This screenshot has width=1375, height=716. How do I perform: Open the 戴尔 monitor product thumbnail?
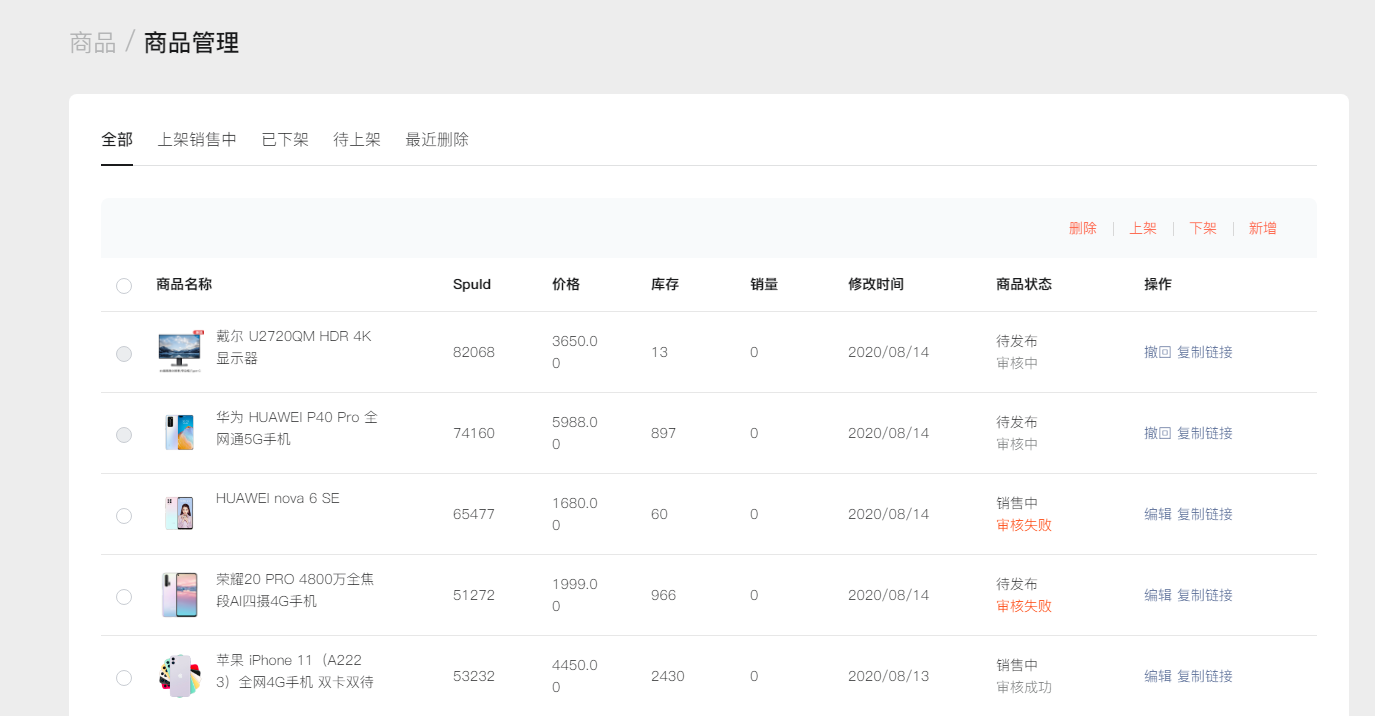[x=180, y=352]
